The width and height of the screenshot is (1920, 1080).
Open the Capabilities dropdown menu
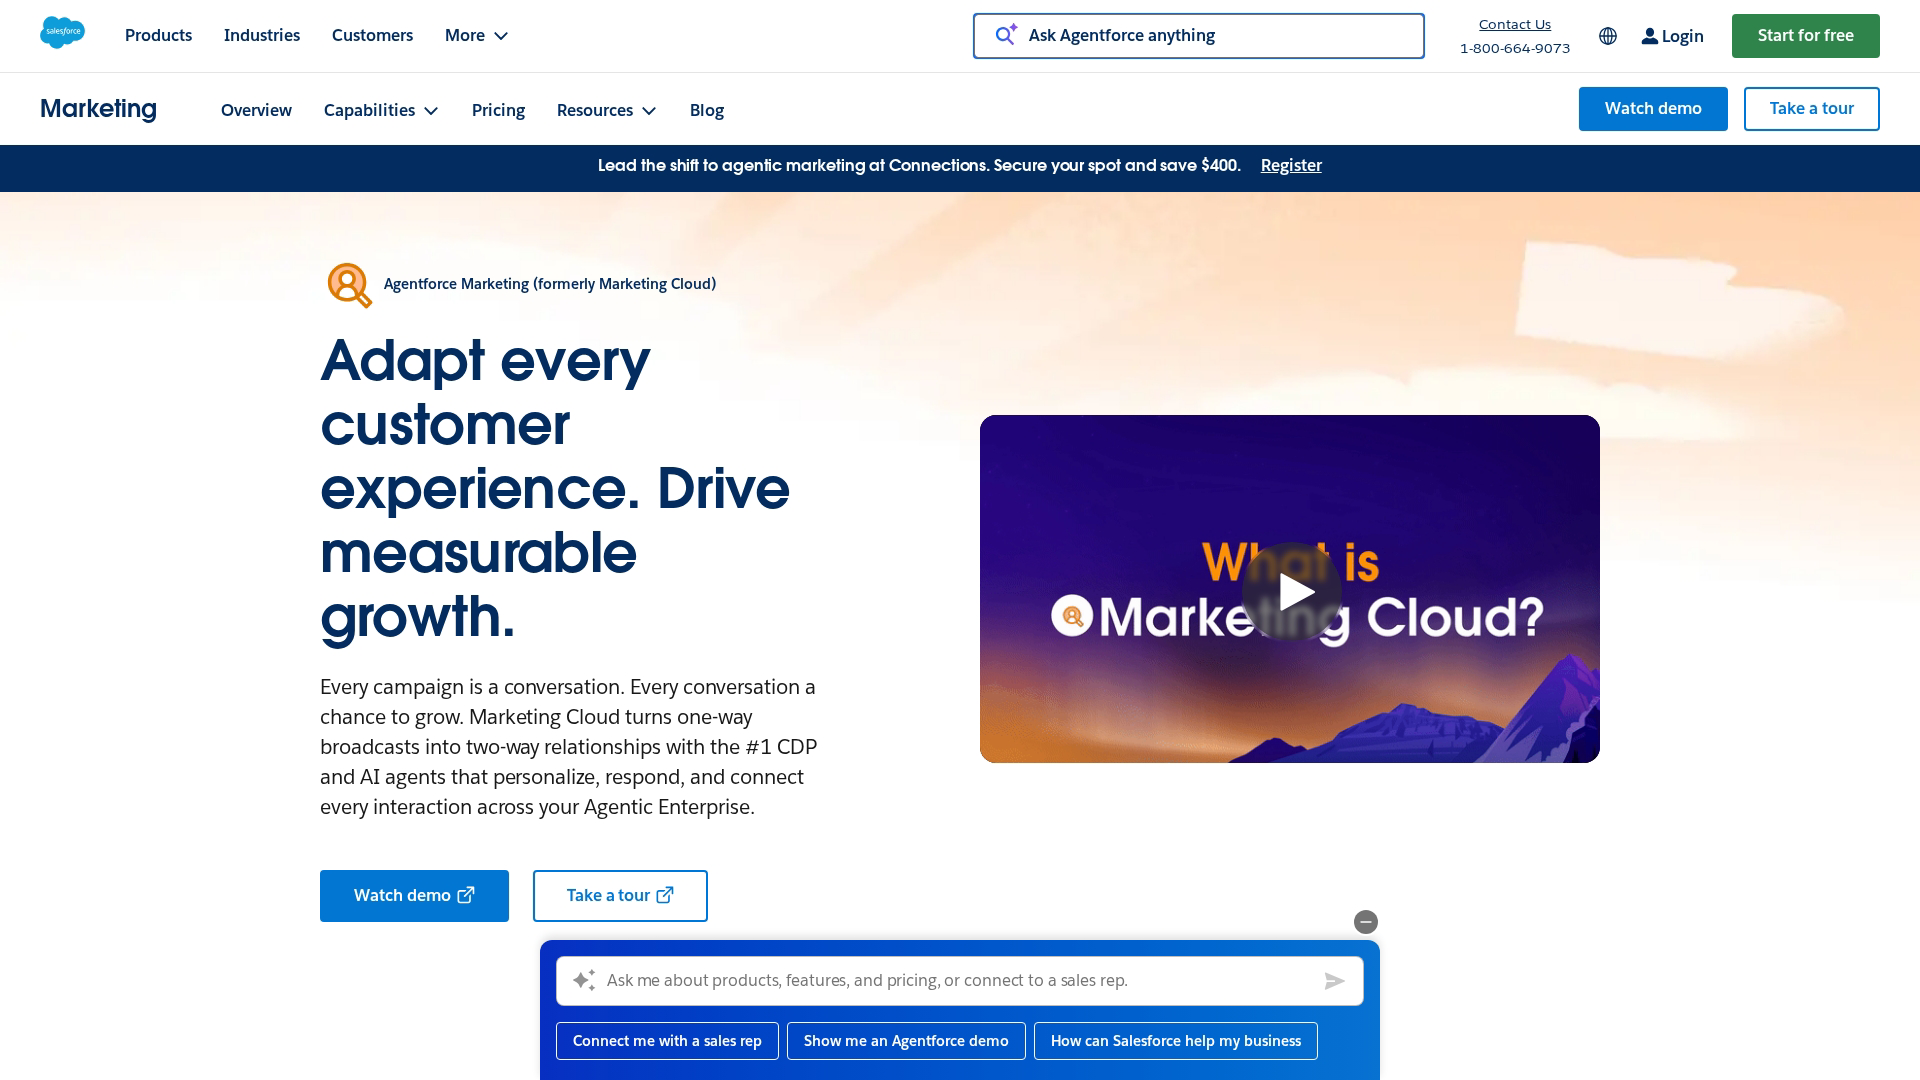click(x=380, y=110)
